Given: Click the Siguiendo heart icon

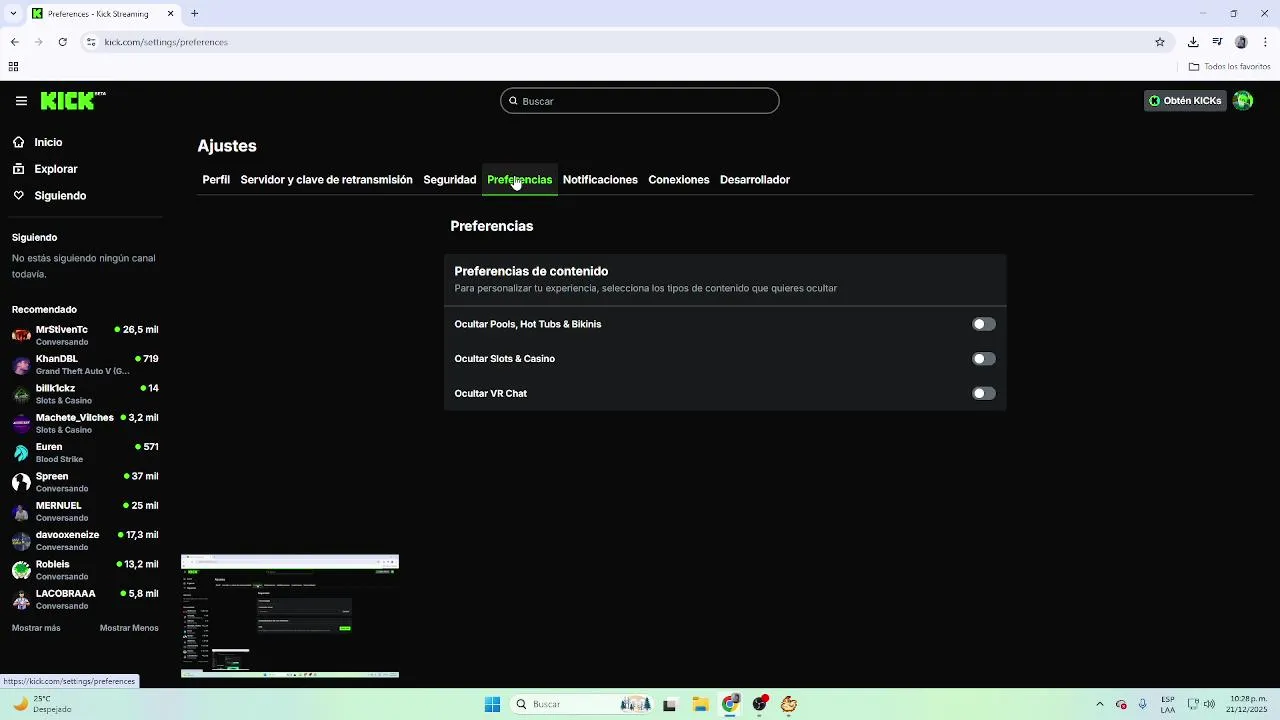Looking at the screenshot, I should coord(19,196).
